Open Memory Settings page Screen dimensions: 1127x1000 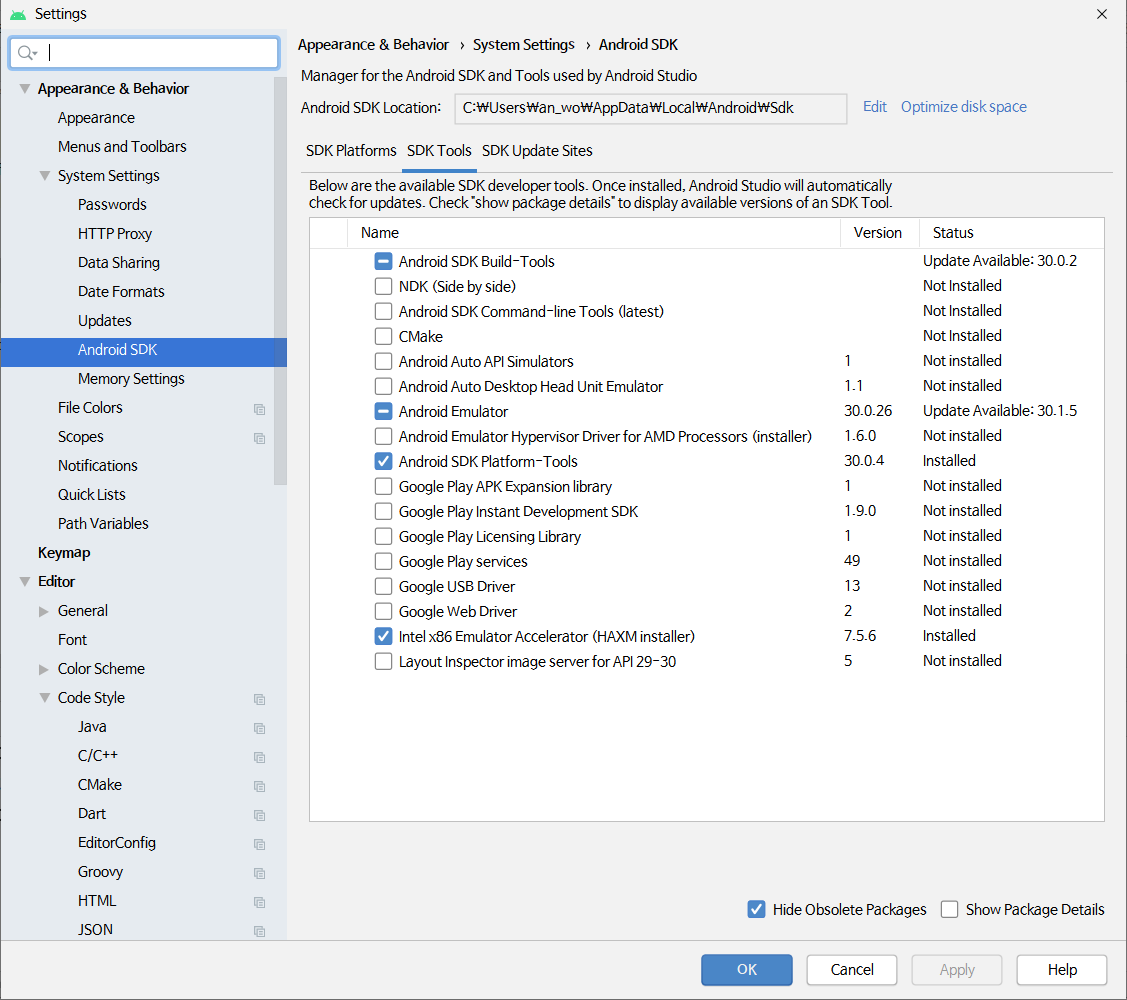pos(132,379)
